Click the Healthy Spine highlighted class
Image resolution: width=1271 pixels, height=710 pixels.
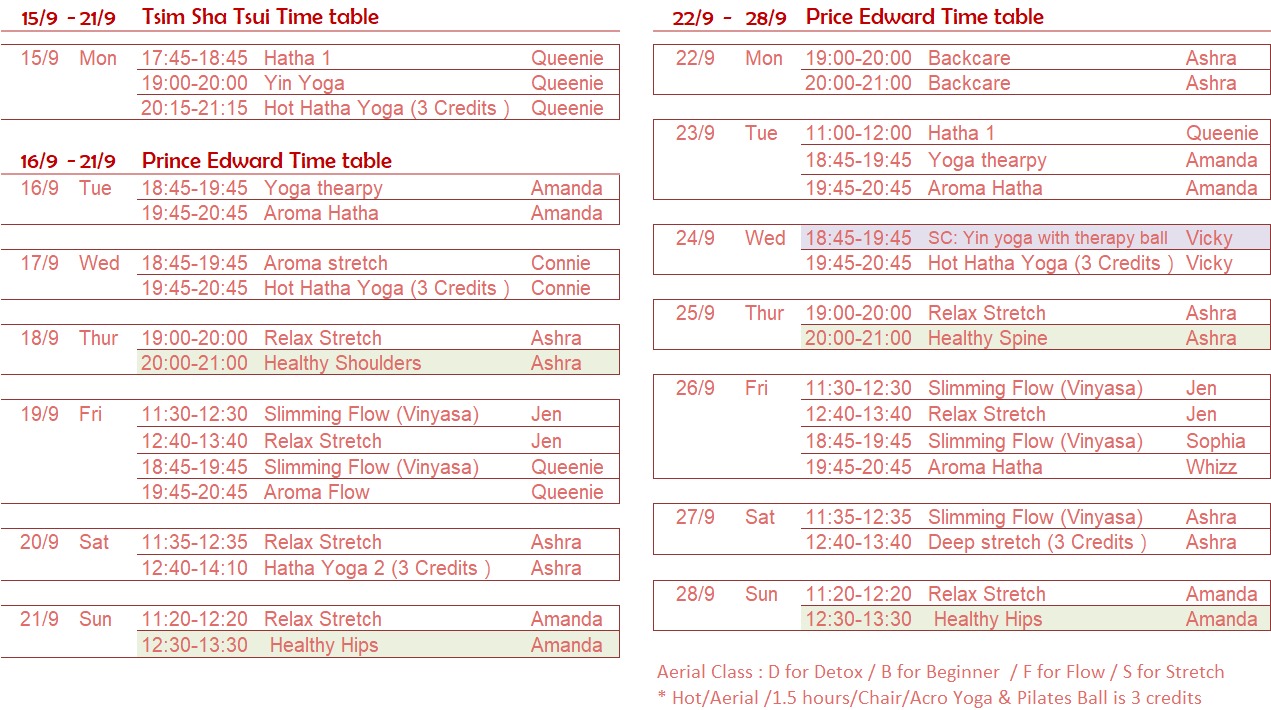[1035, 338]
